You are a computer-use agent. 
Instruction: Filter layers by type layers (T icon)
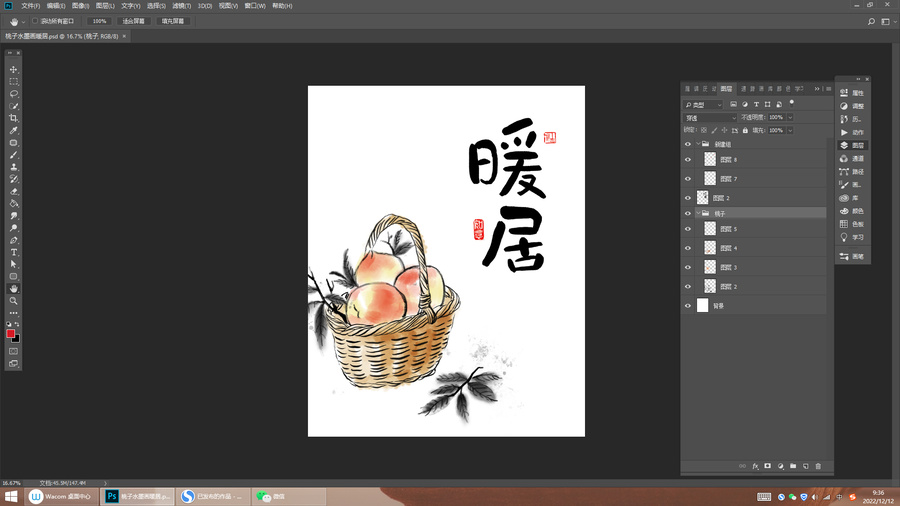tap(756, 104)
